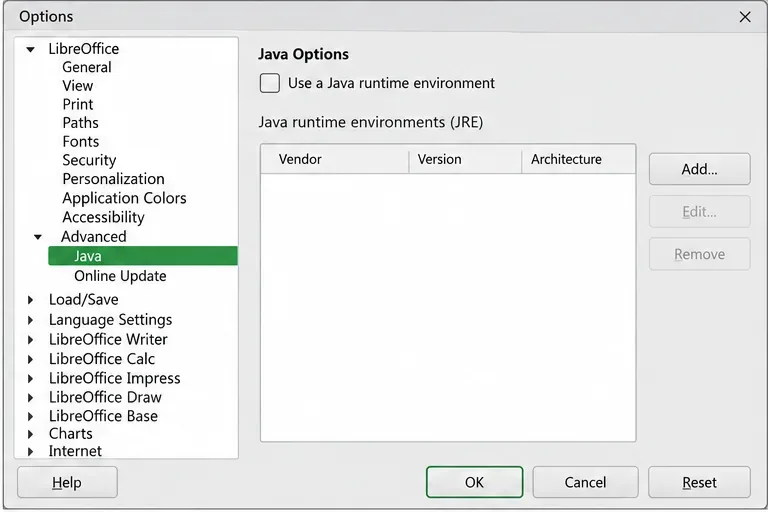Sort JRE list by Version column
Screen dimensions: 768x512
point(465,159)
